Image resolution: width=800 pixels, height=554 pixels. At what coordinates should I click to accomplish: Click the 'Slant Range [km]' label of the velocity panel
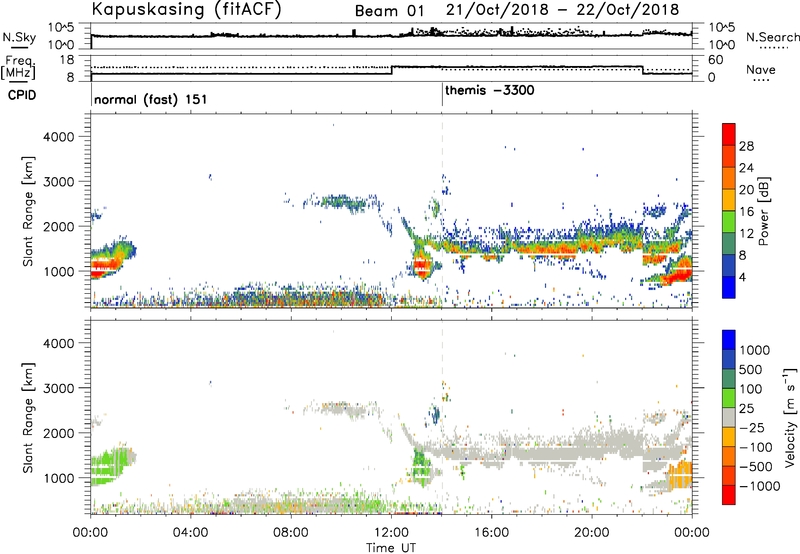(28, 417)
